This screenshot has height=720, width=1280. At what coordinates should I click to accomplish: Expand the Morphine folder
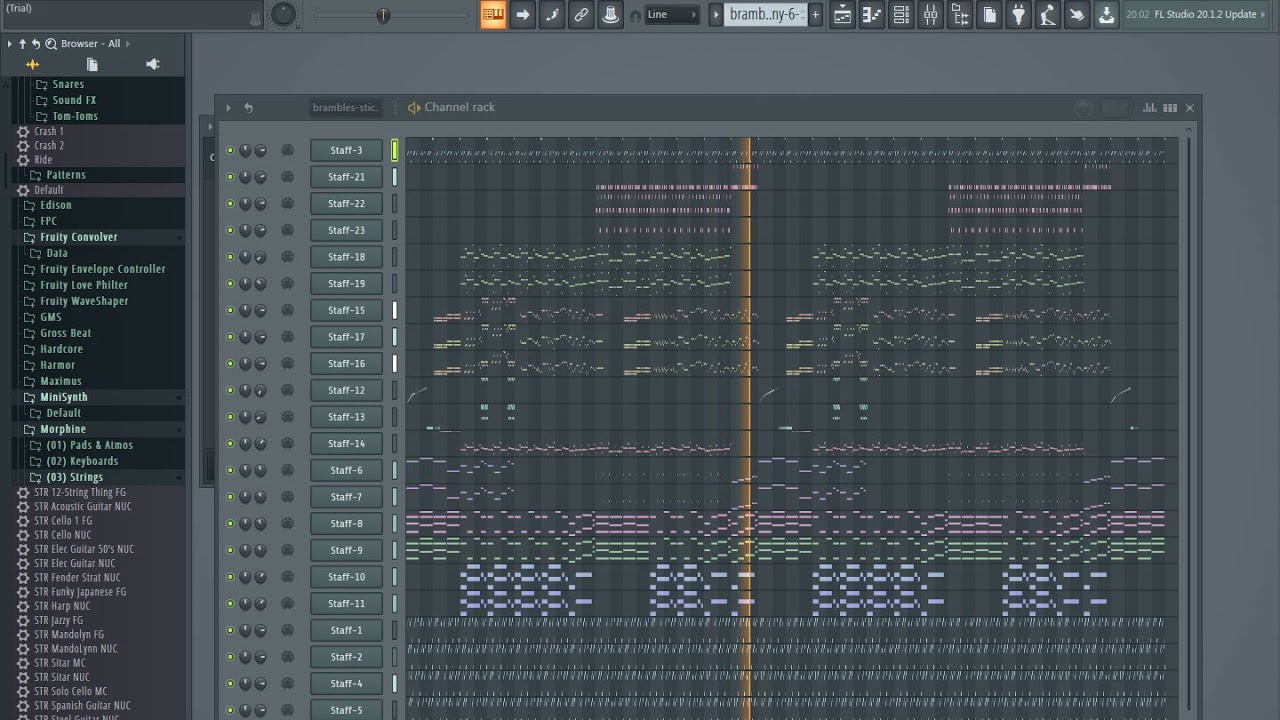(62, 429)
